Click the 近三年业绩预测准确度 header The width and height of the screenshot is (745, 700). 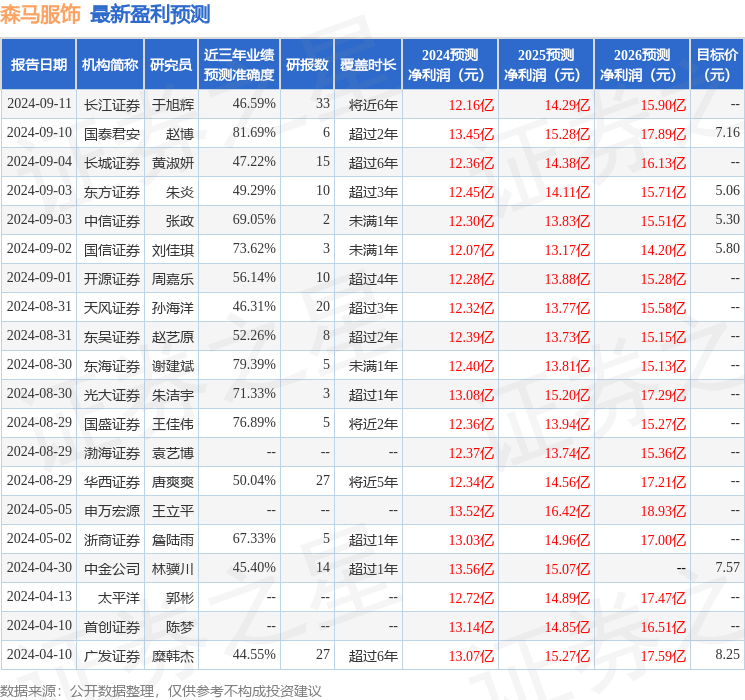pos(239,65)
